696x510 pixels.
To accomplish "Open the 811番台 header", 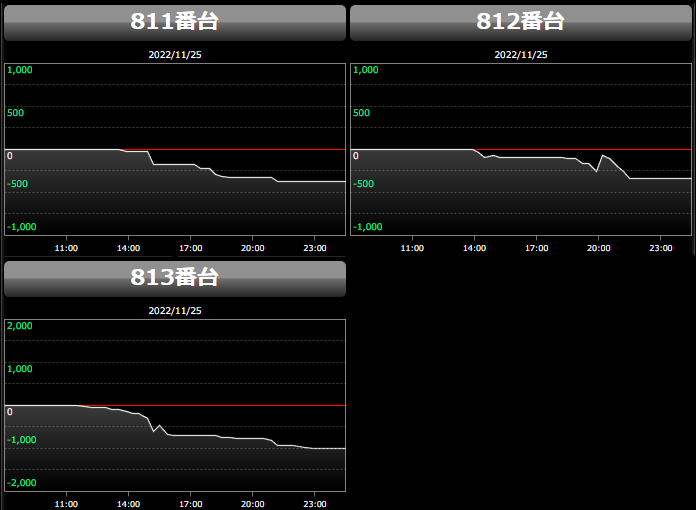I will [x=174, y=22].
